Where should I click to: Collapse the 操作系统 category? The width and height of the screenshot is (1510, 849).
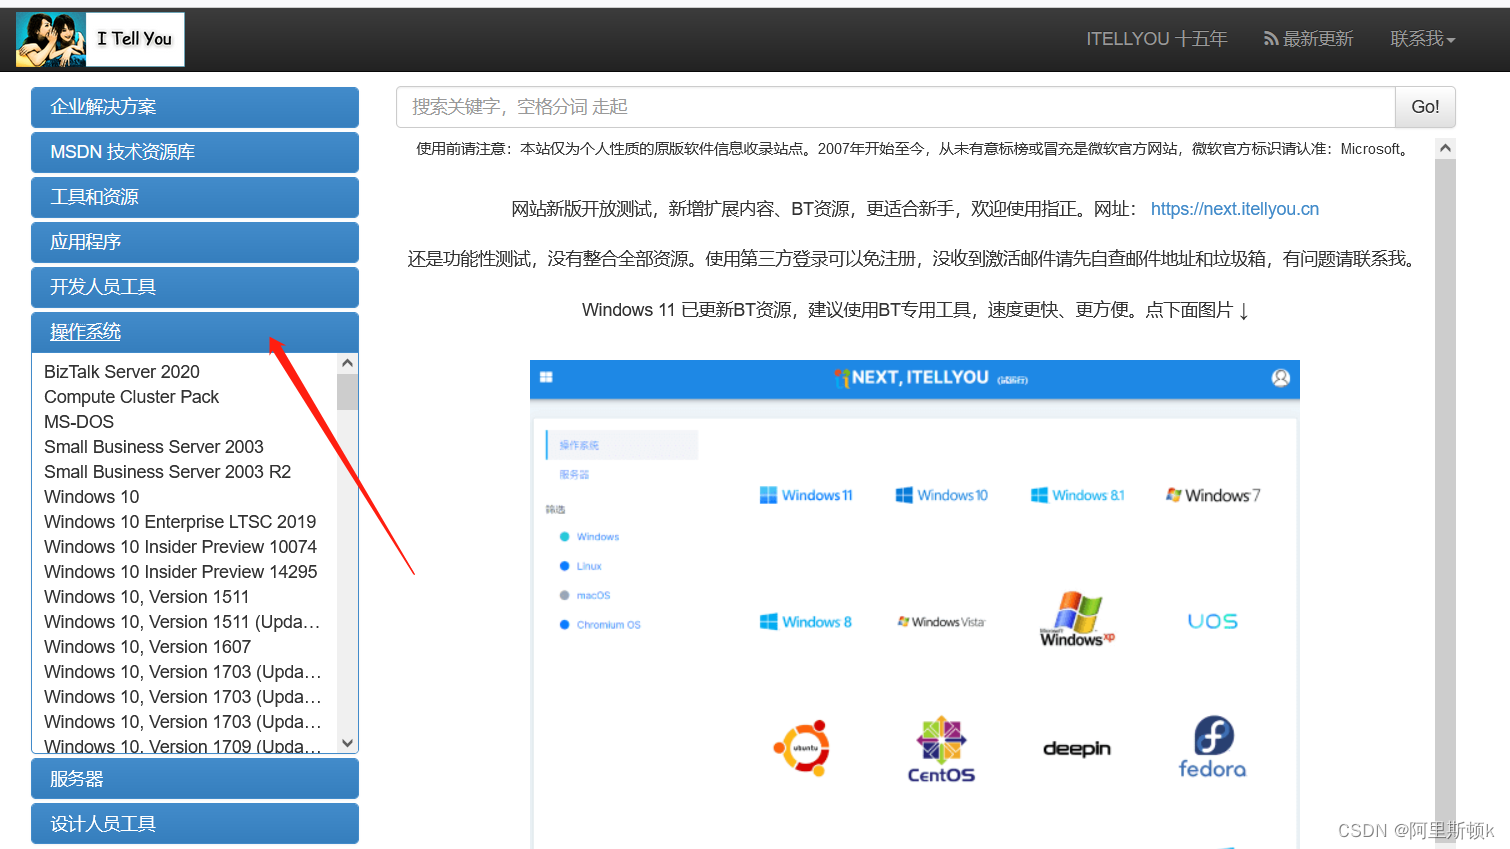pyautogui.click(x=195, y=332)
